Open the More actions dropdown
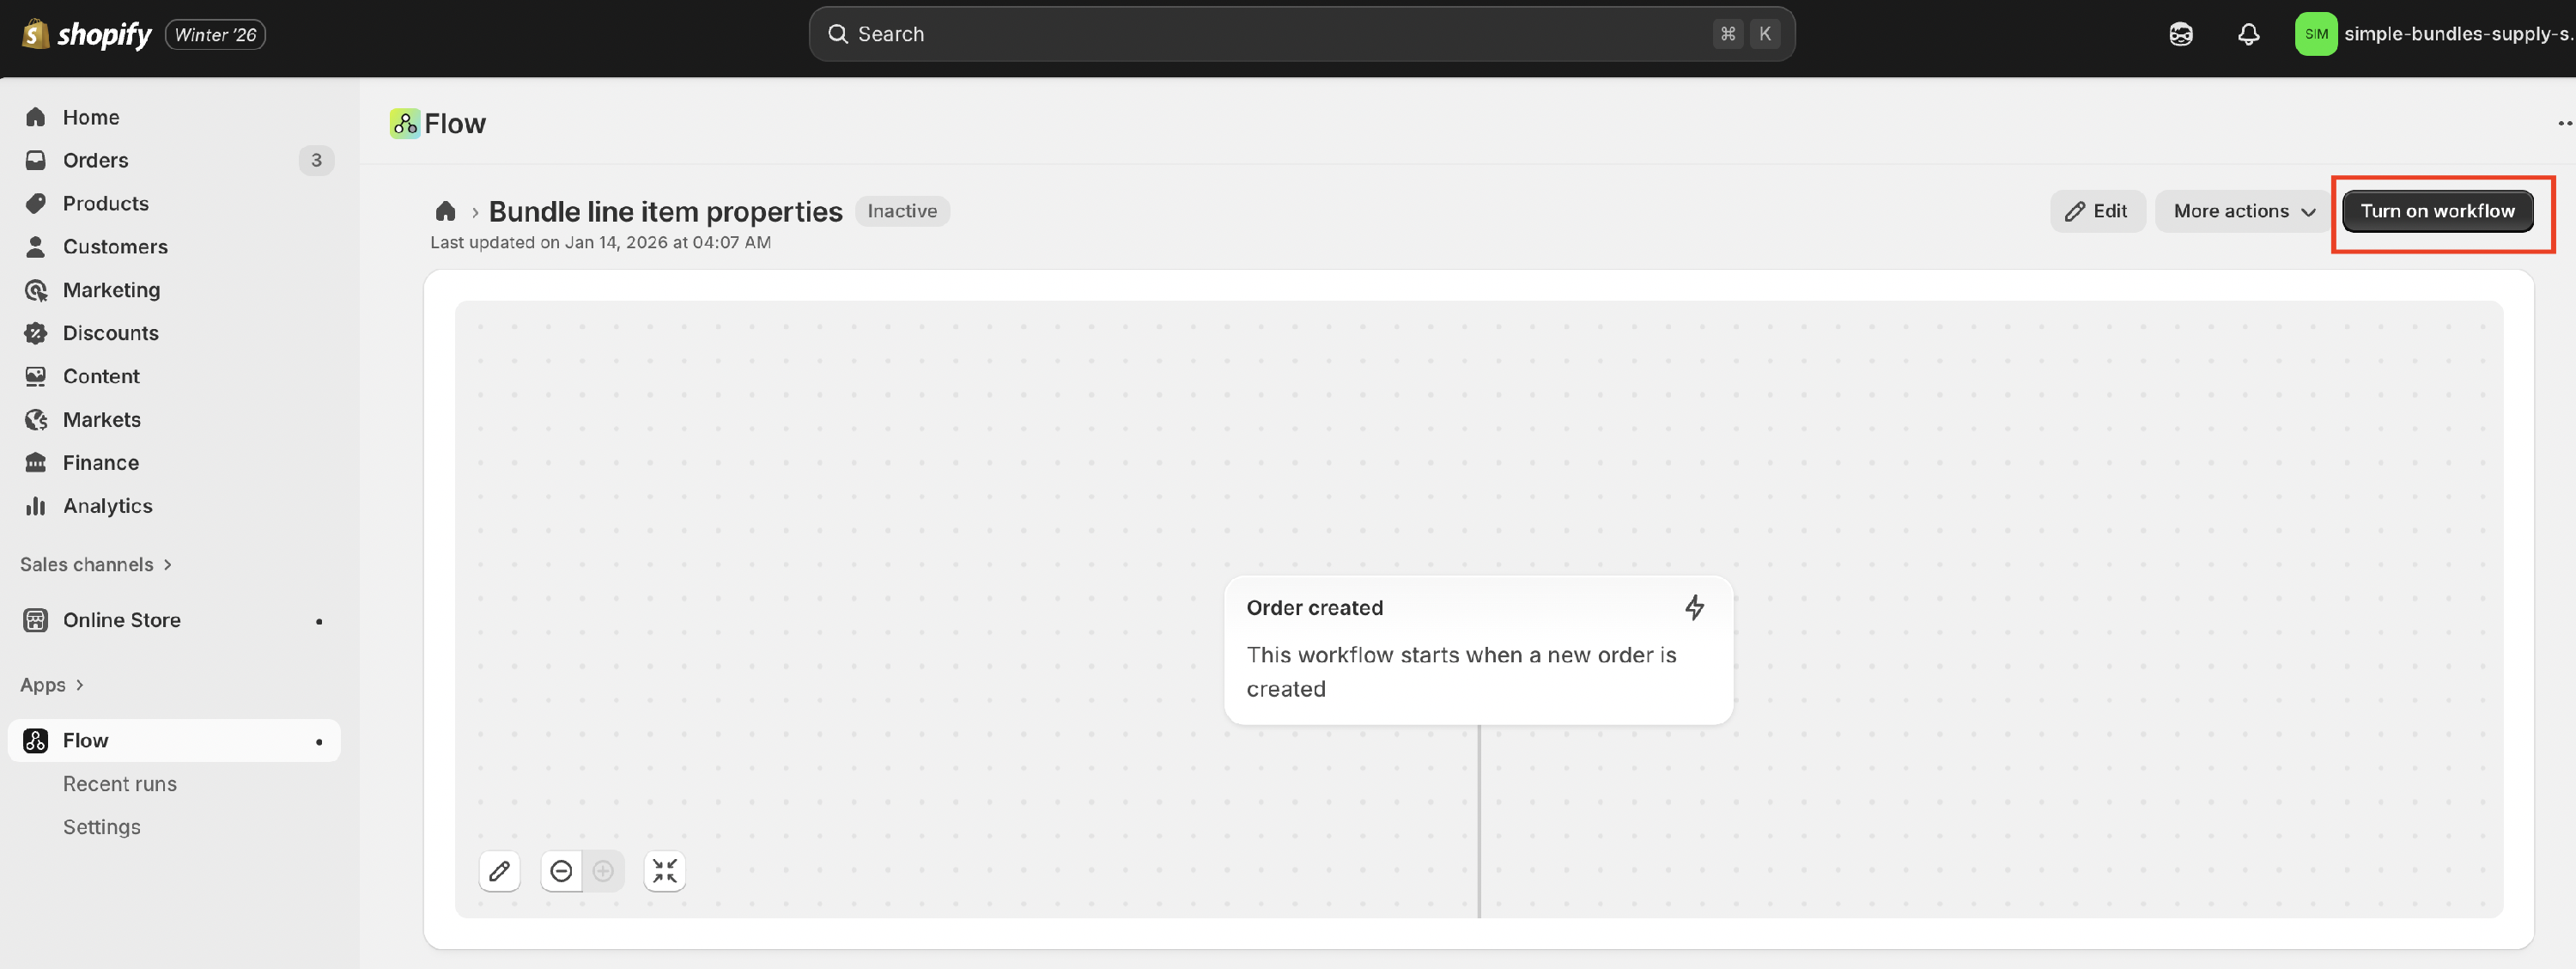2576x969 pixels. pyautogui.click(x=2243, y=211)
